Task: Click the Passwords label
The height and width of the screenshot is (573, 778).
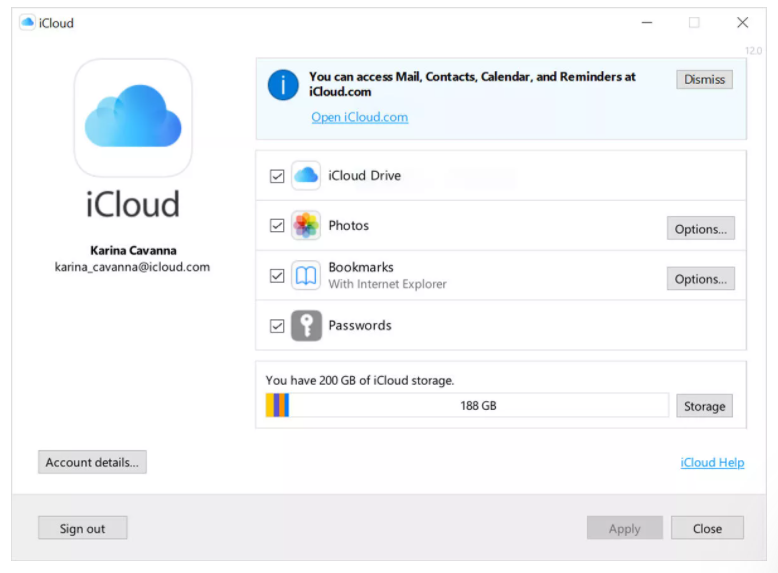Action: (x=360, y=325)
